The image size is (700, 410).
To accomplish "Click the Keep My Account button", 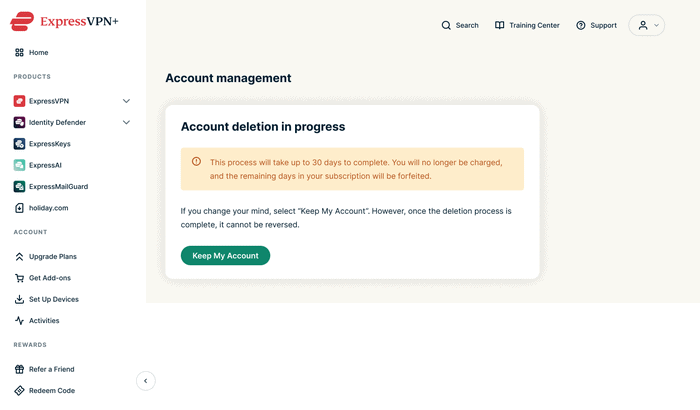I will click(225, 255).
